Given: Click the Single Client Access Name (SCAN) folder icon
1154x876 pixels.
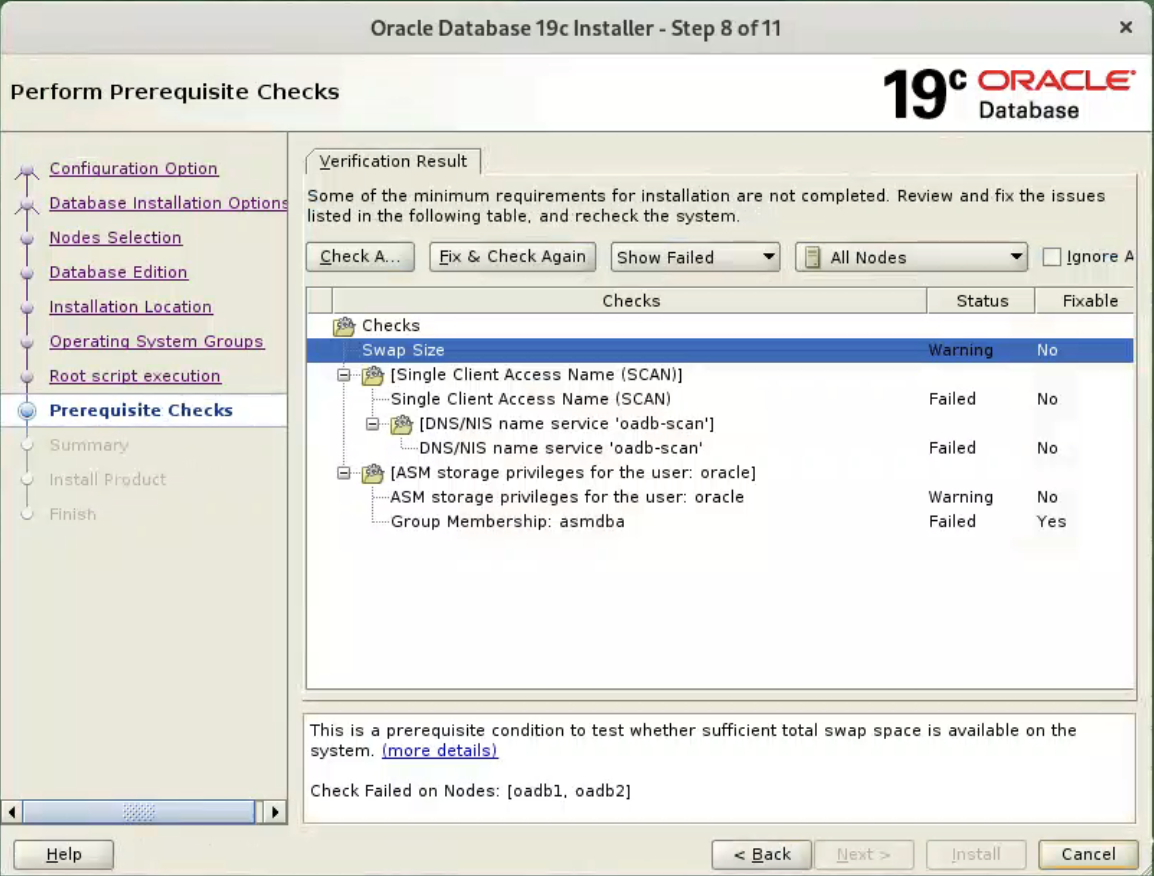Looking at the screenshot, I should click(372, 375).
